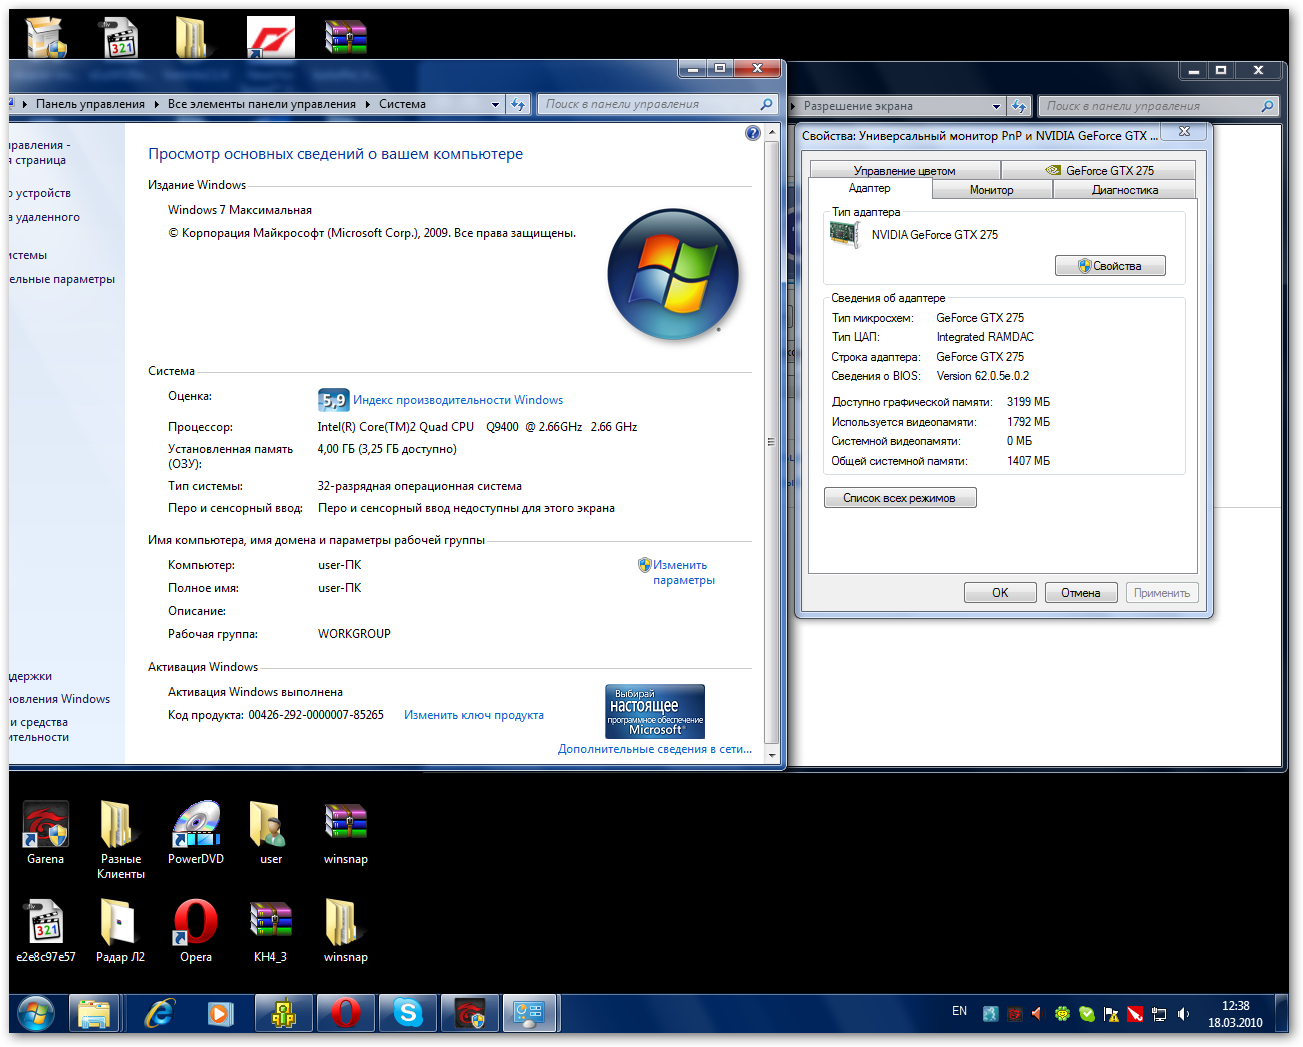Open the KH4_3 archive on desktop
The width and height of the screenshot is (1303, 1047).
tap(270, 931)
